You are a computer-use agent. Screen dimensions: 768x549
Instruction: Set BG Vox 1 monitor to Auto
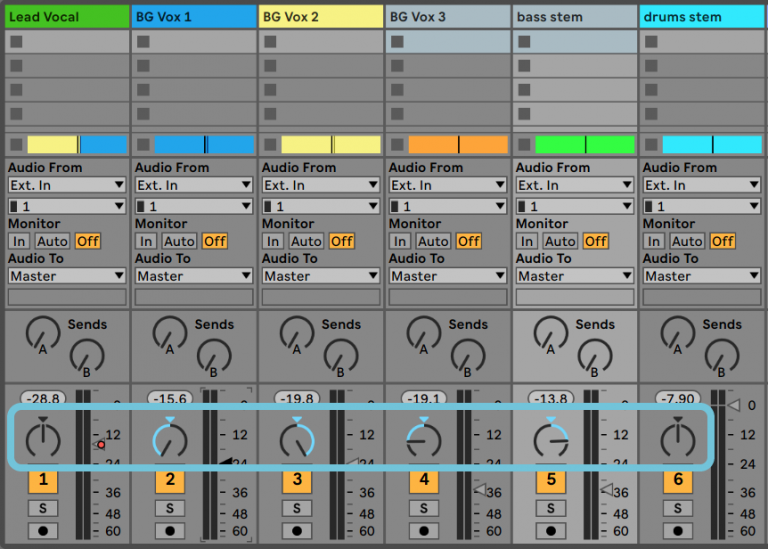point(179,241)
